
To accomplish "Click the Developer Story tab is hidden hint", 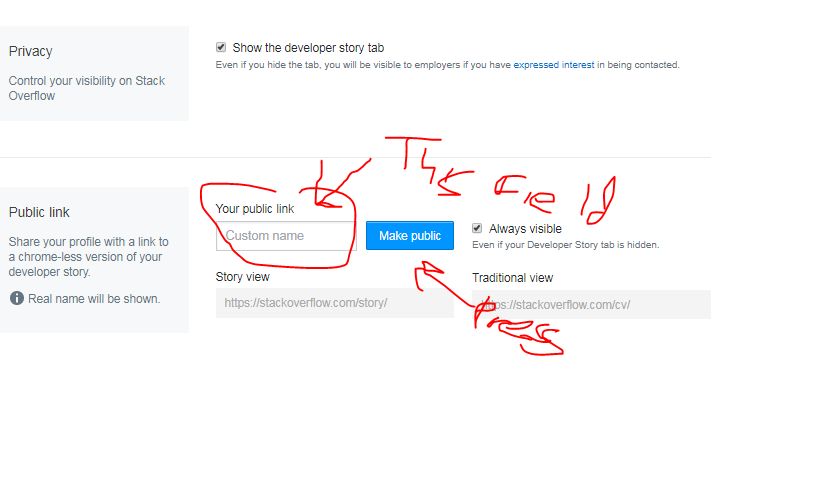I will coord(565,244).
